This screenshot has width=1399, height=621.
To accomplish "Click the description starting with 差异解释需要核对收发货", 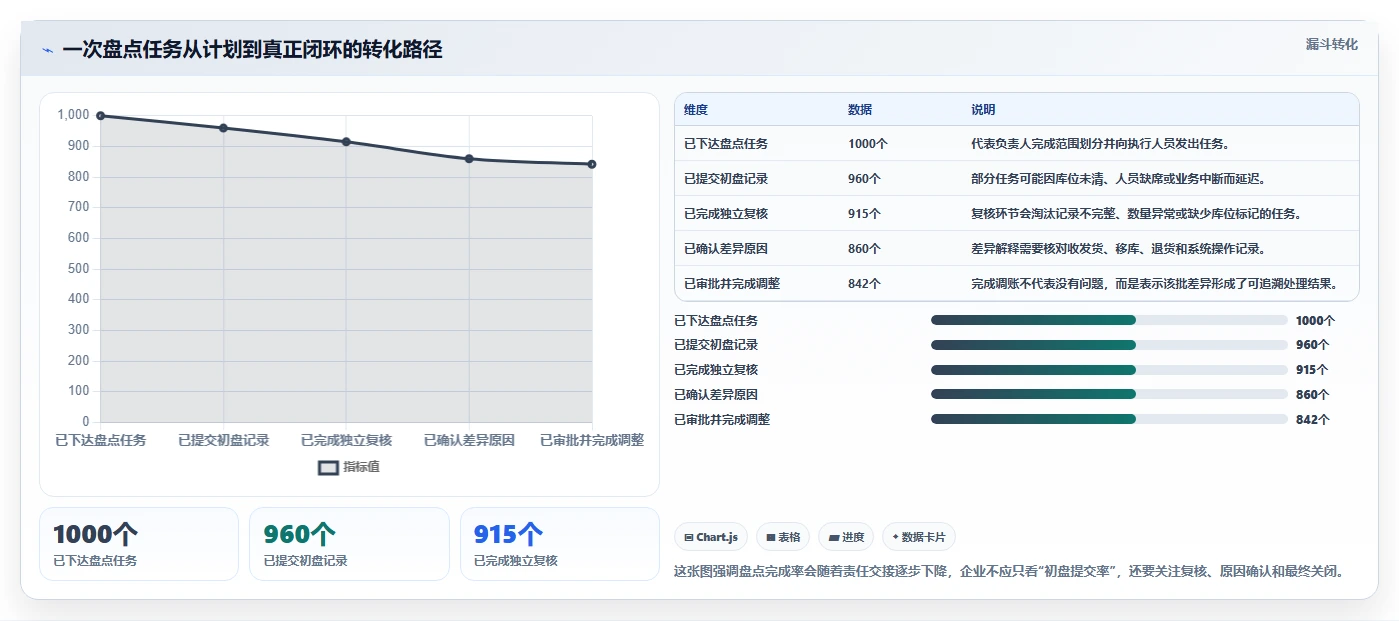I will (1118, 249).
